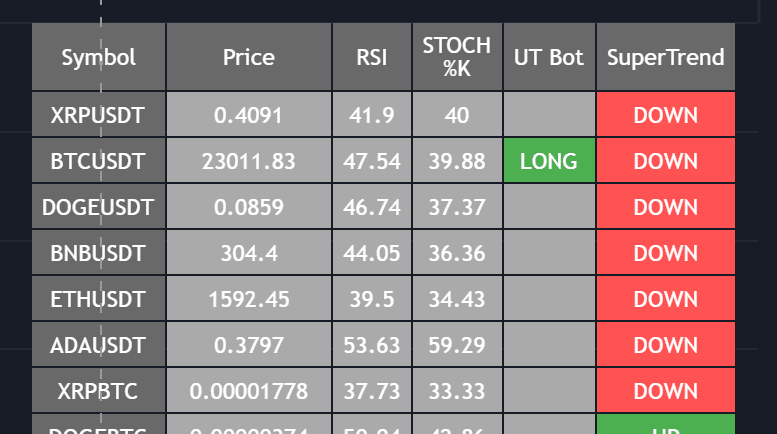Select the XRPUSDT symbol cell
Image resolution: width=777 pixels, height=434 pixels.
pos(99,114)
